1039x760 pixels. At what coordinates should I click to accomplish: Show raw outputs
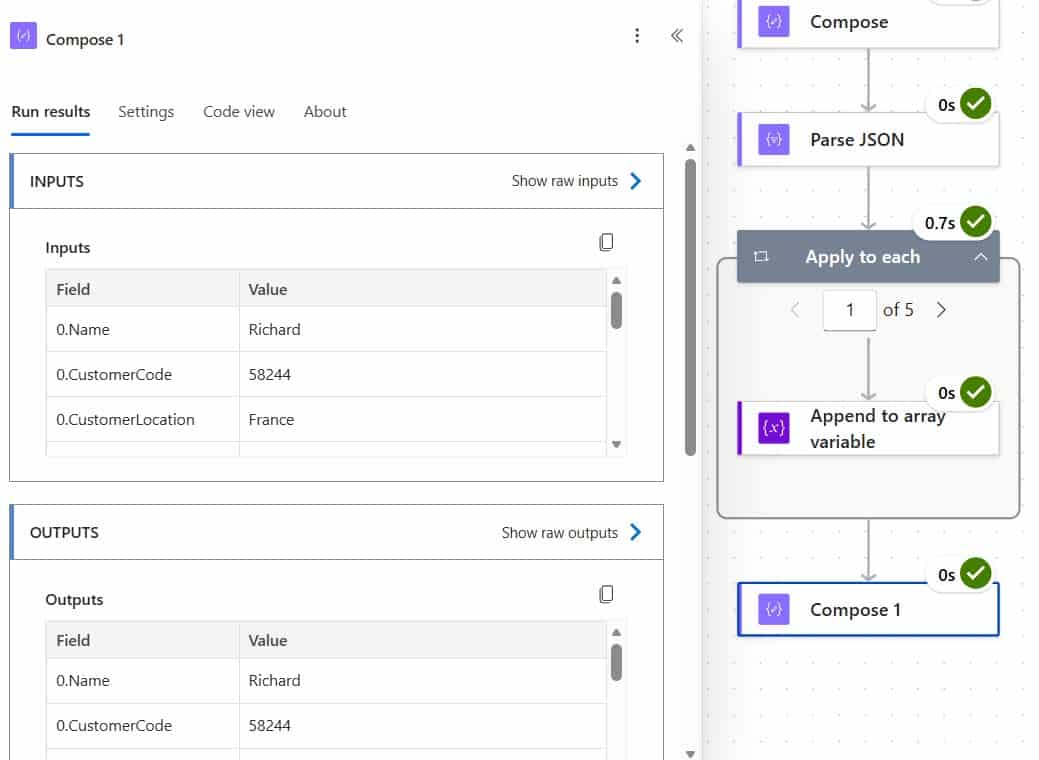[559, 533]
